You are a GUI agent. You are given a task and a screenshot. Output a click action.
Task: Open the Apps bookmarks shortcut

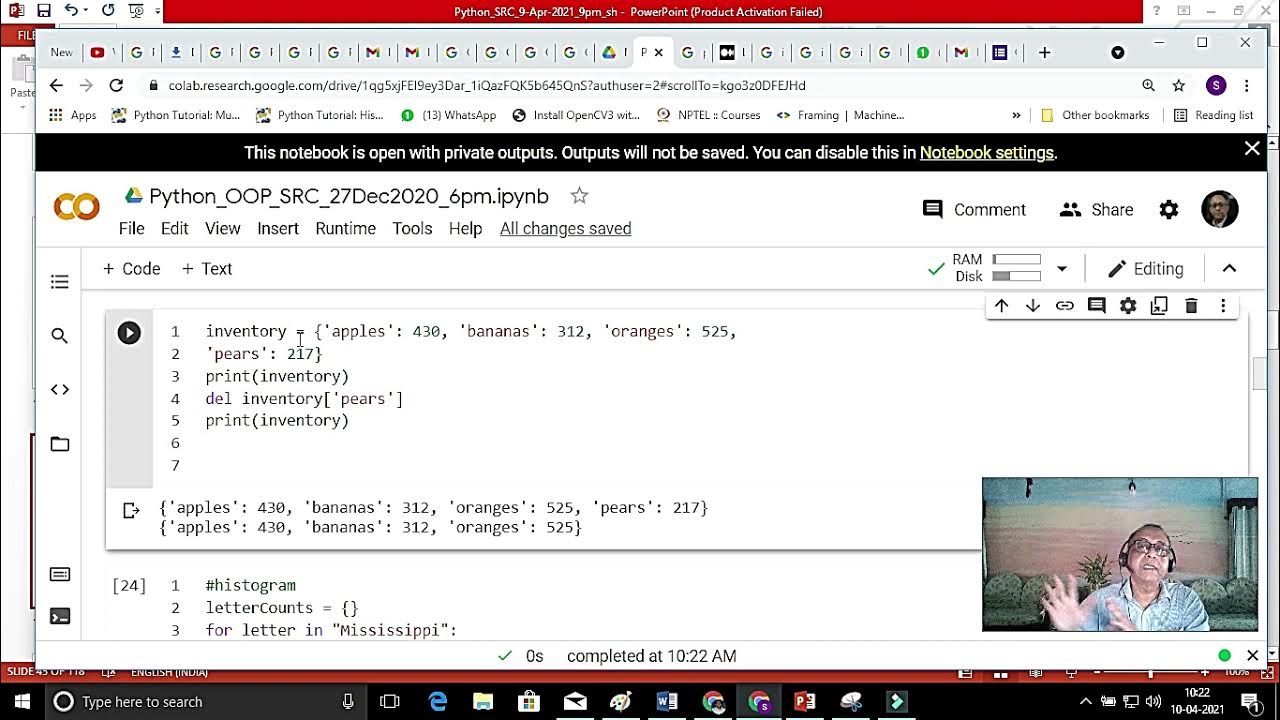(x=72, y=115)
